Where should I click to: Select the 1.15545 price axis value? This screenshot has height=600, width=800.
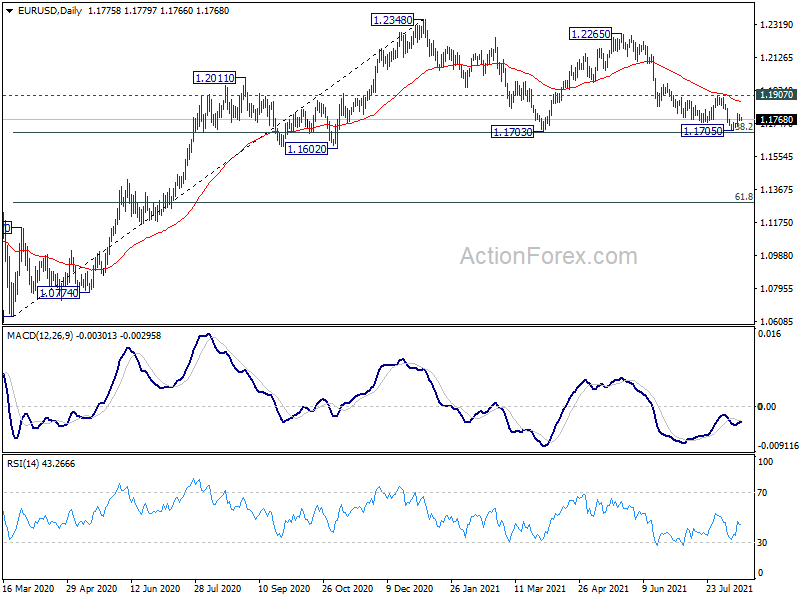[x=777, y=157]
